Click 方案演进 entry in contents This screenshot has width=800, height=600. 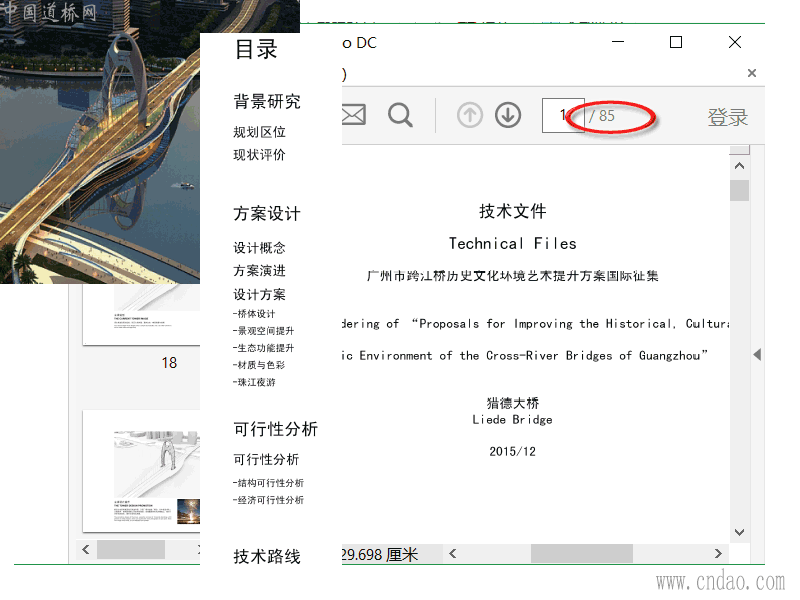pyautogui.click(x=259, y=271)
